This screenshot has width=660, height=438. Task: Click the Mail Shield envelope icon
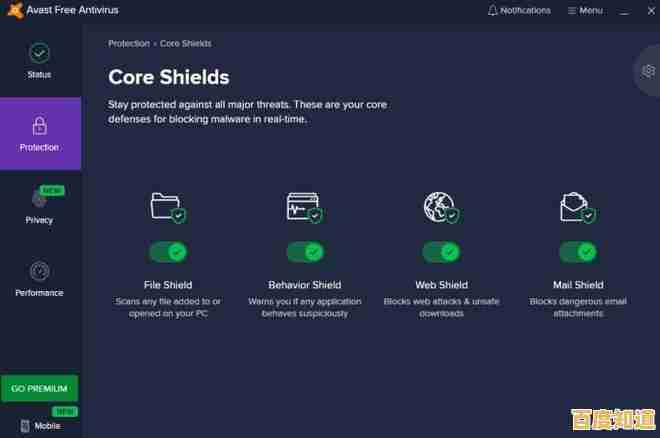click(577, 207)
